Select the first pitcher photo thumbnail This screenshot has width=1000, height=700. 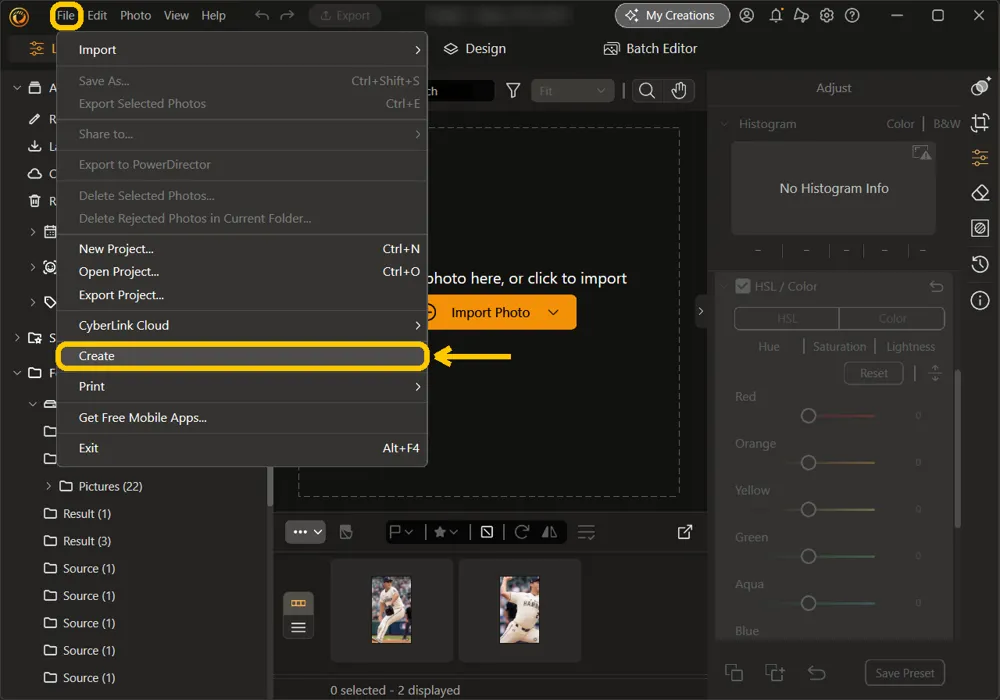[x=391, y=609]
